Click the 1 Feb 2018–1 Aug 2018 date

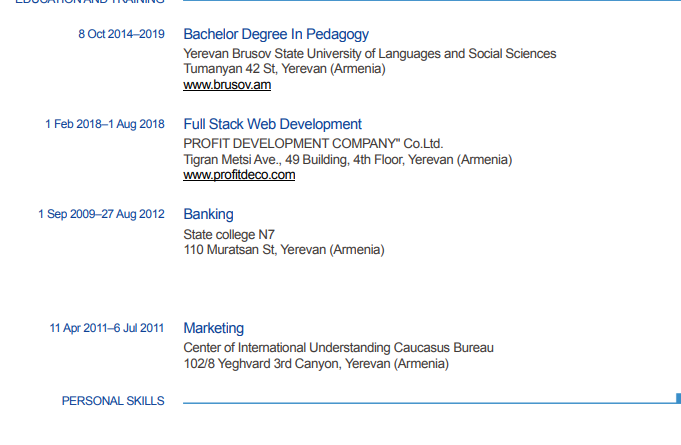[105, 124]
